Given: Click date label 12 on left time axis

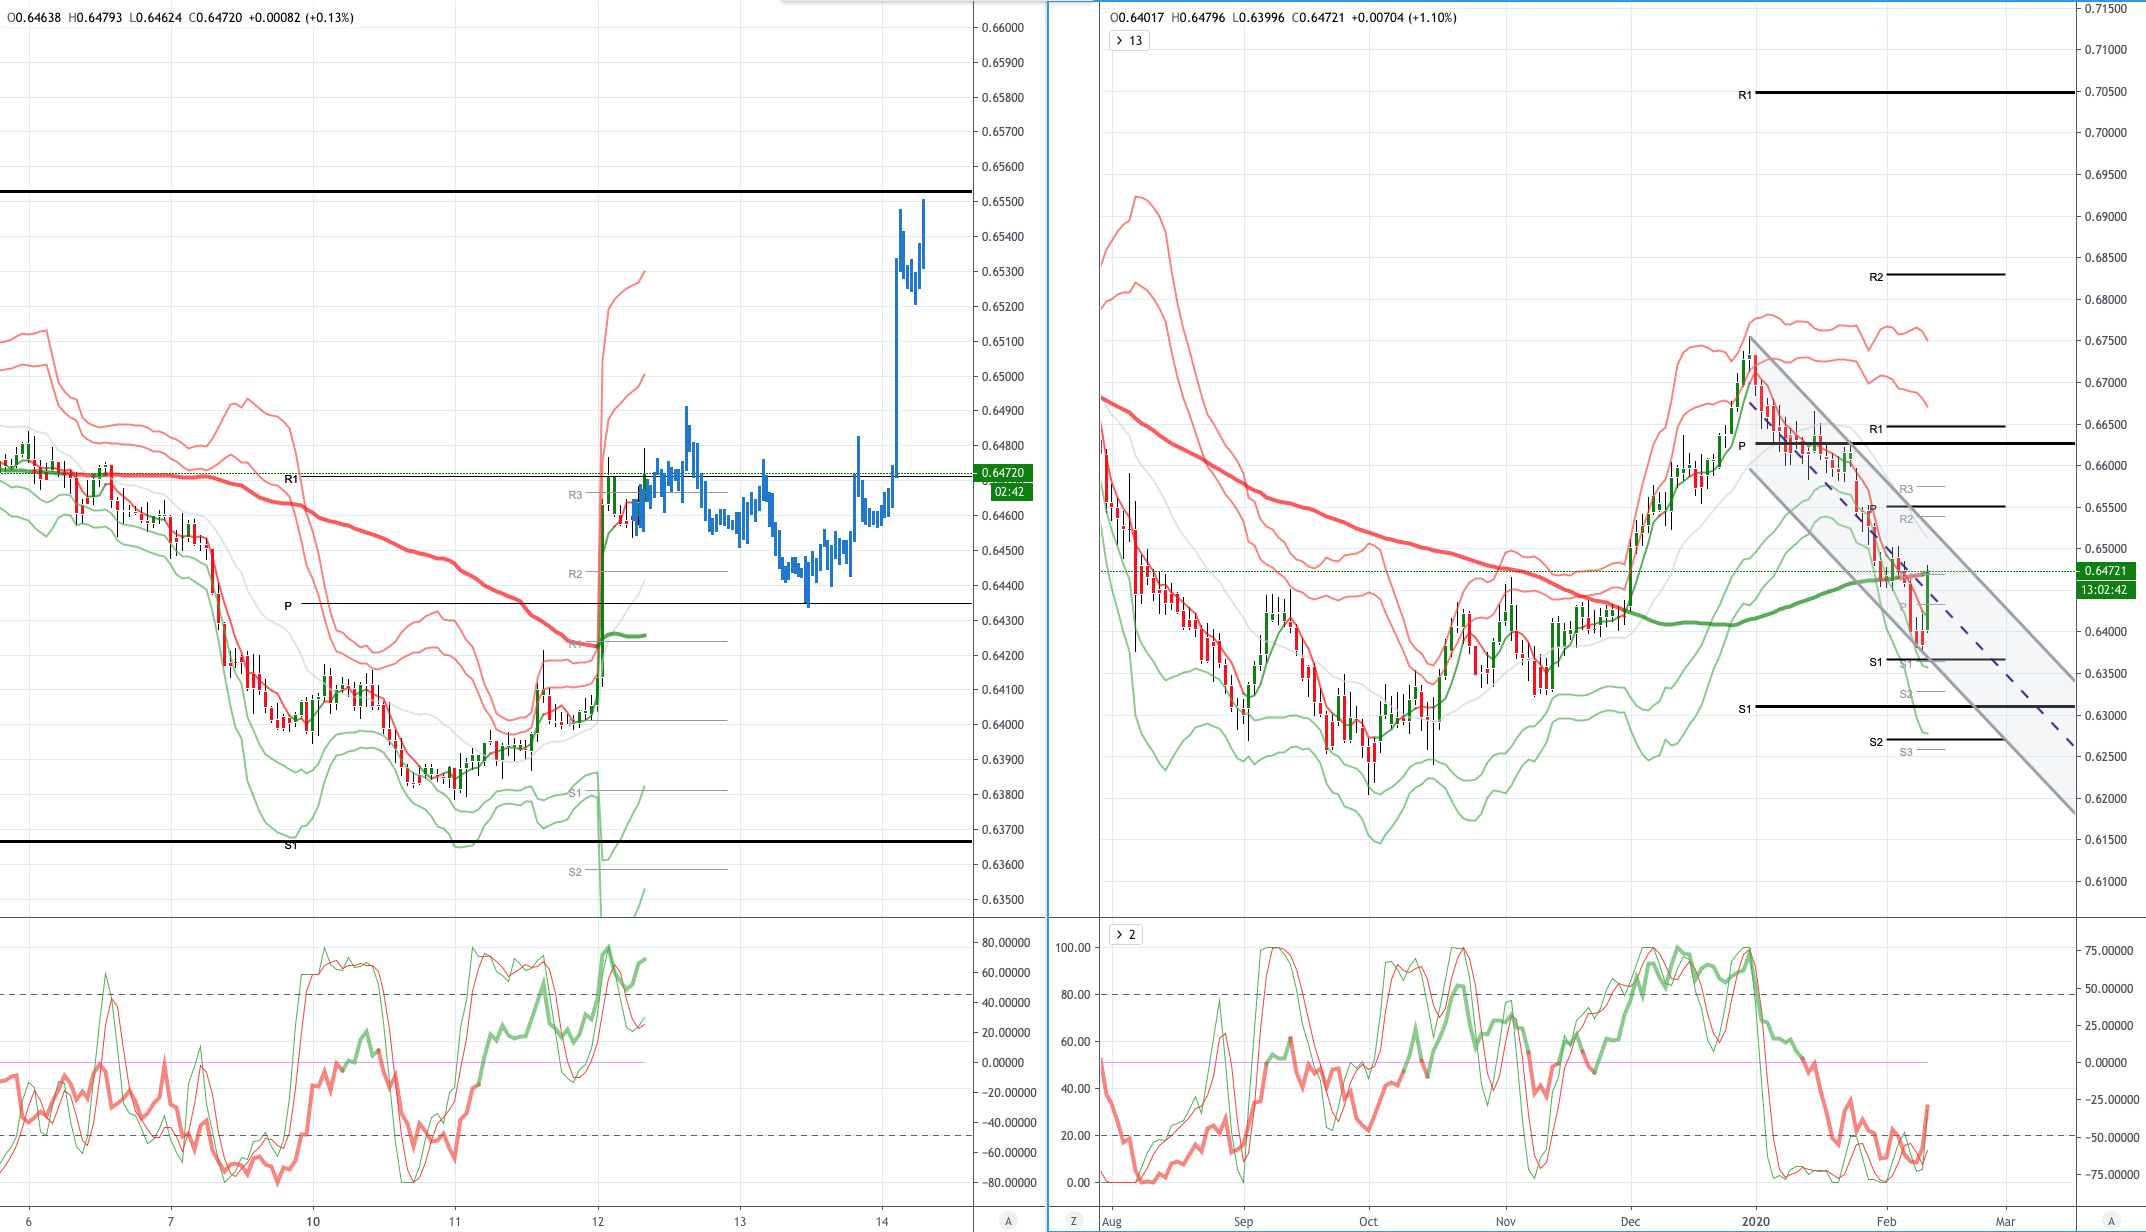Looking at the screenshot, I should point(598,1221).
